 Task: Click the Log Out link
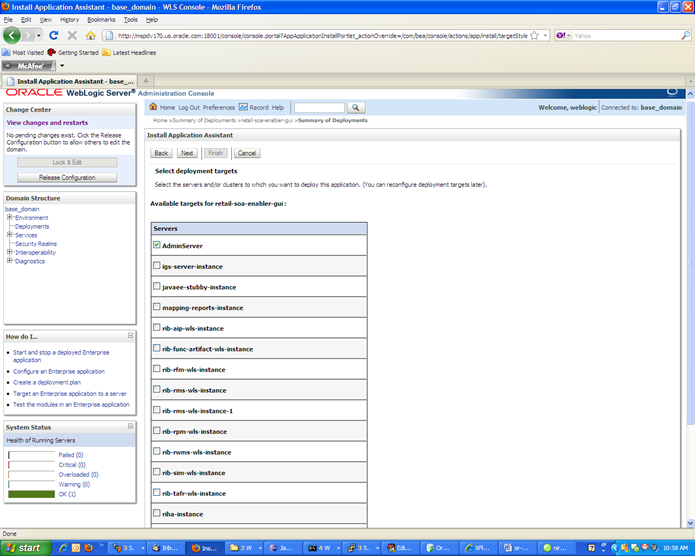(x=189, y=107)
